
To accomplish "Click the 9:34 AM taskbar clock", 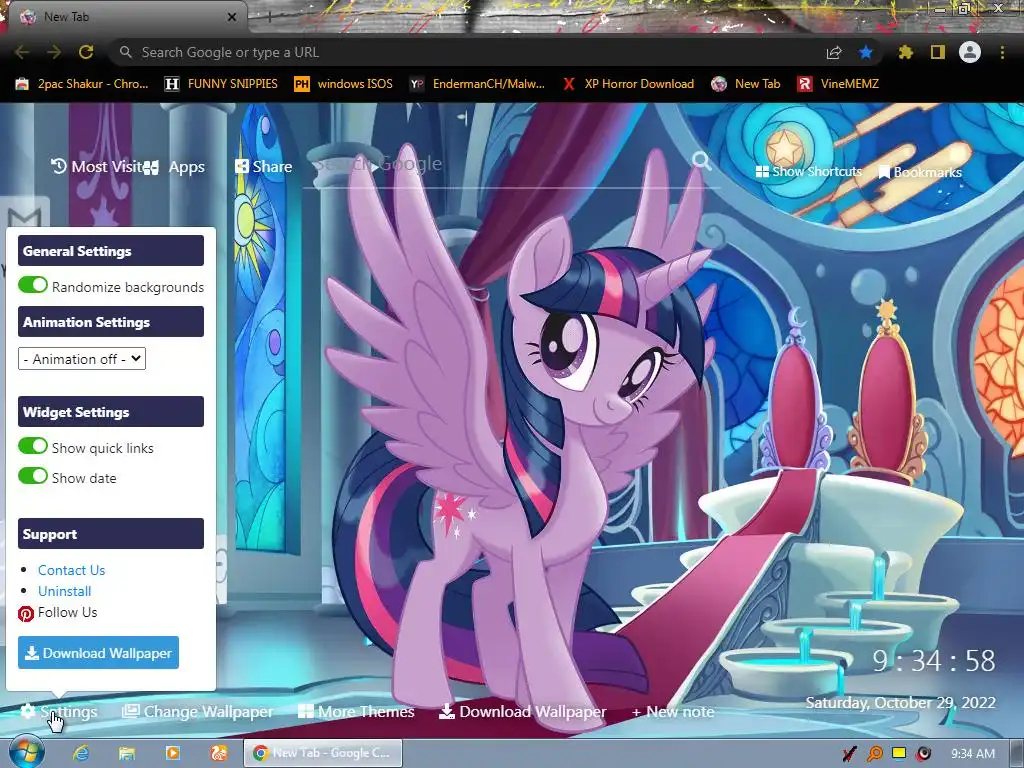I will point(973,754).
